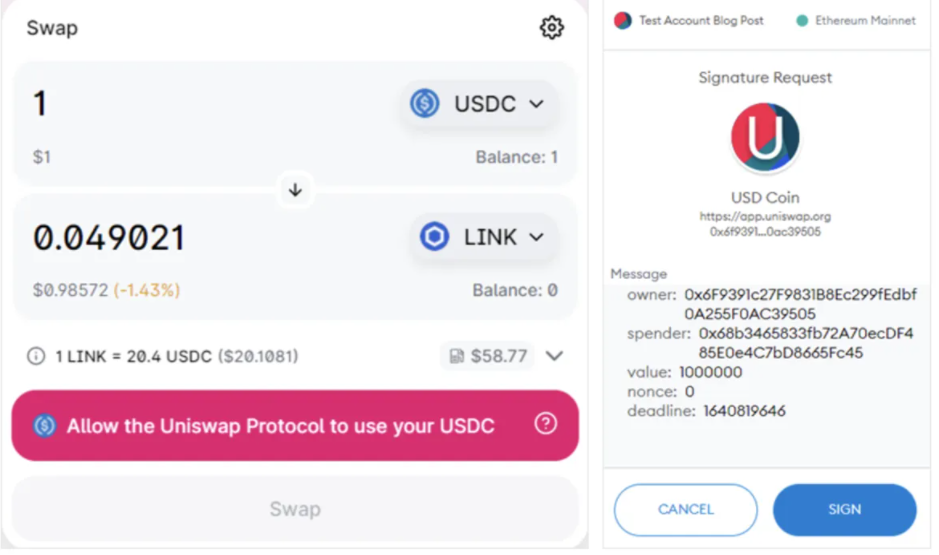This screenshot has width=939, height=555.
Task: Flip swap direction with down arrow
Action: pyautogui.click(x=295, y=190)
